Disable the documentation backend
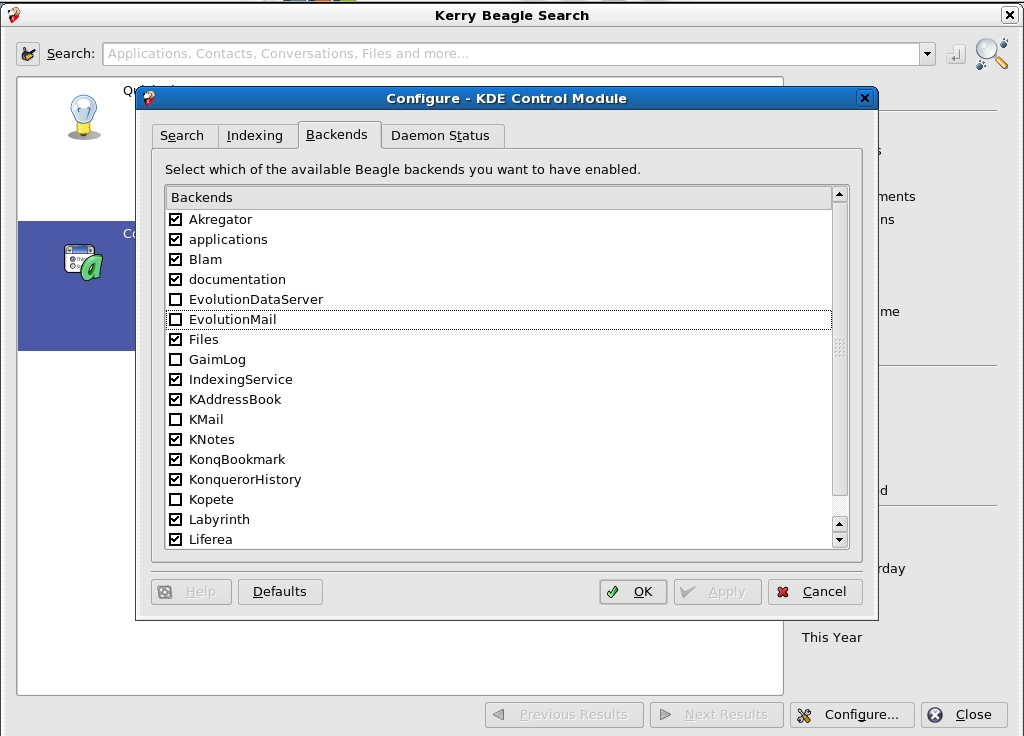 pyautogui.click(x=175, y=280)
